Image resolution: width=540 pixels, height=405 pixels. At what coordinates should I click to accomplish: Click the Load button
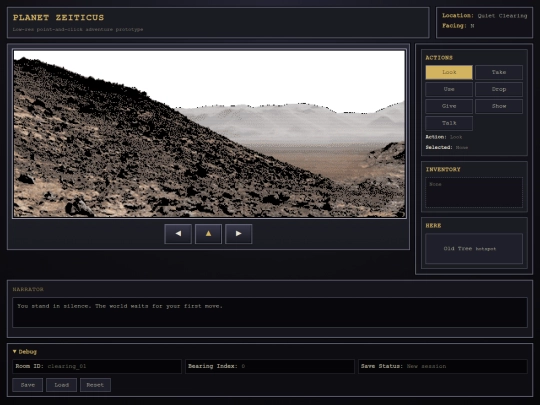click(61, 385)
